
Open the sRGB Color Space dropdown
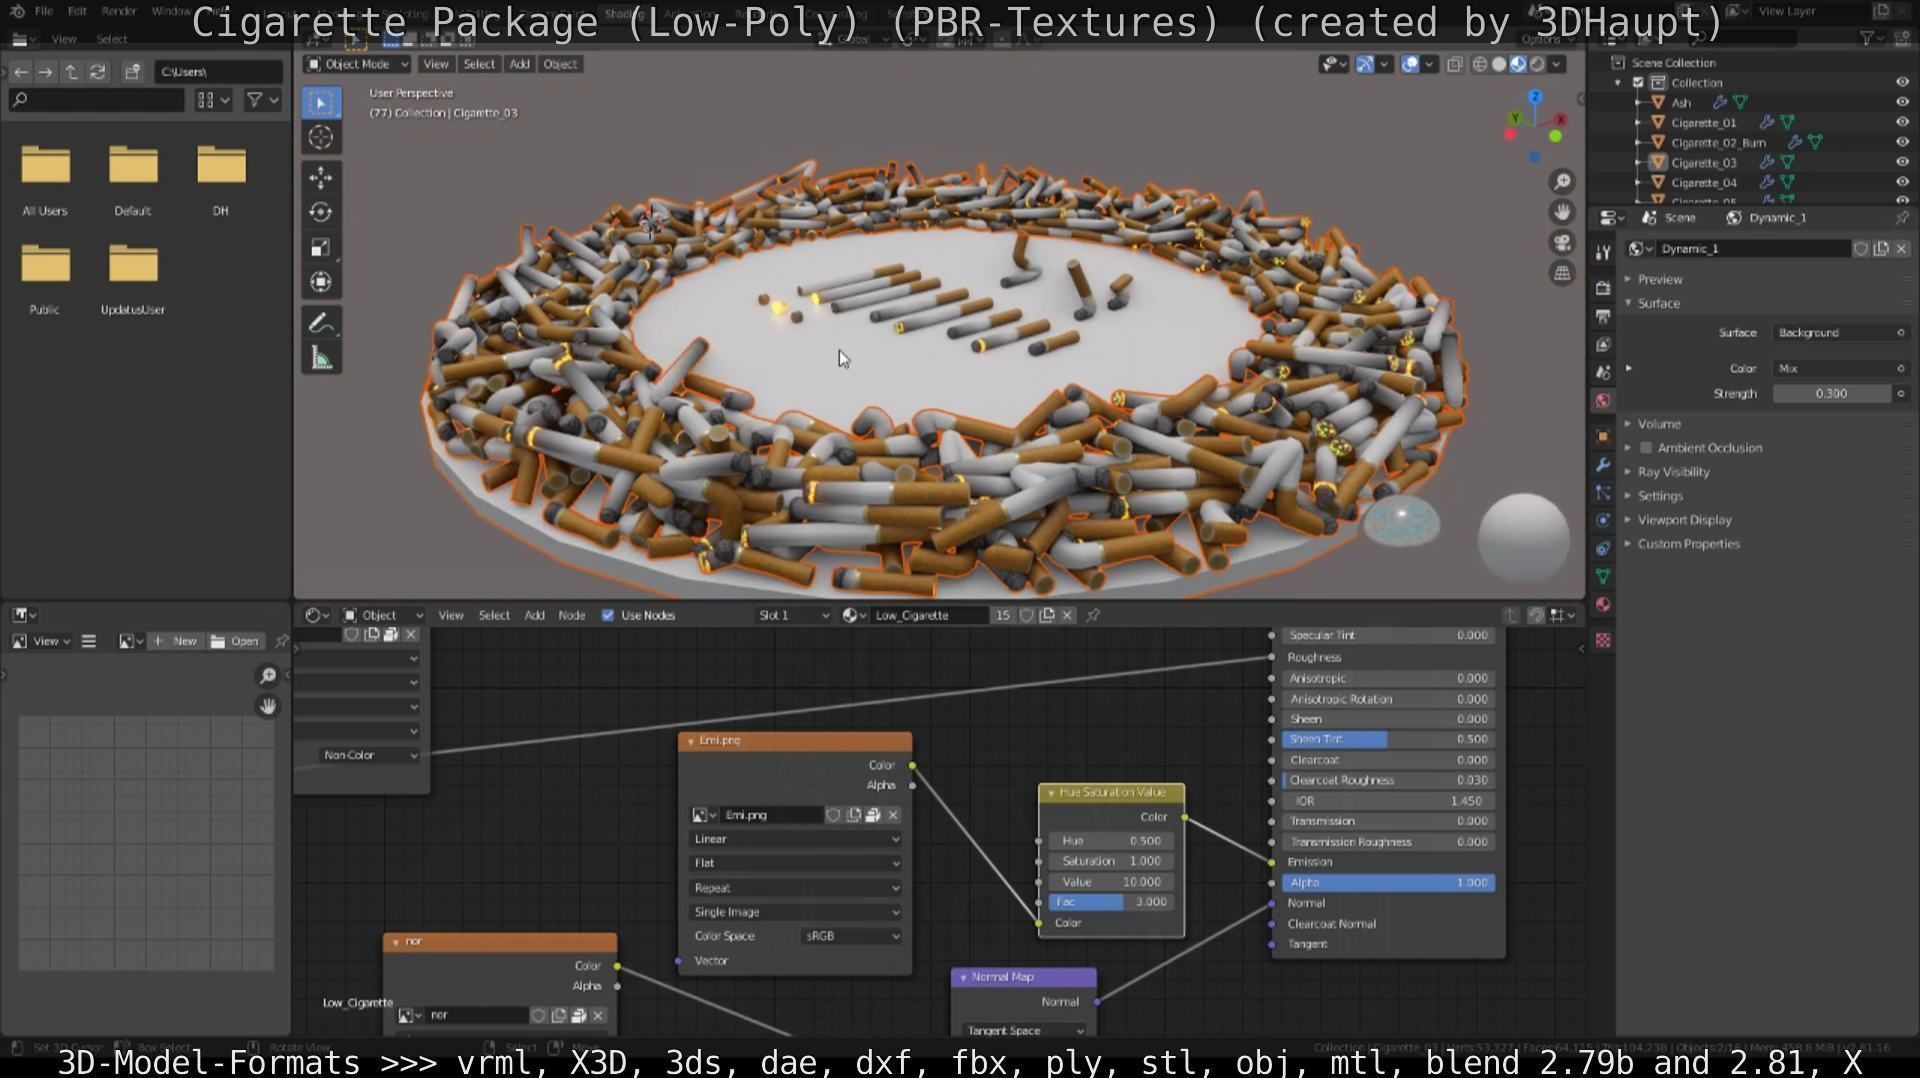pos(851,936)
